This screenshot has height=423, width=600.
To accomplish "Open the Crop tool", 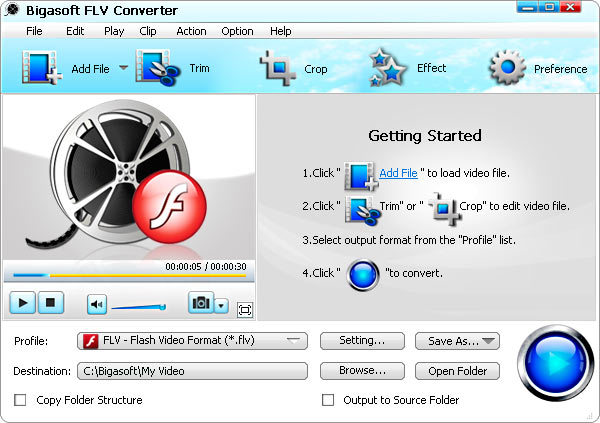I will coord(278,68).
